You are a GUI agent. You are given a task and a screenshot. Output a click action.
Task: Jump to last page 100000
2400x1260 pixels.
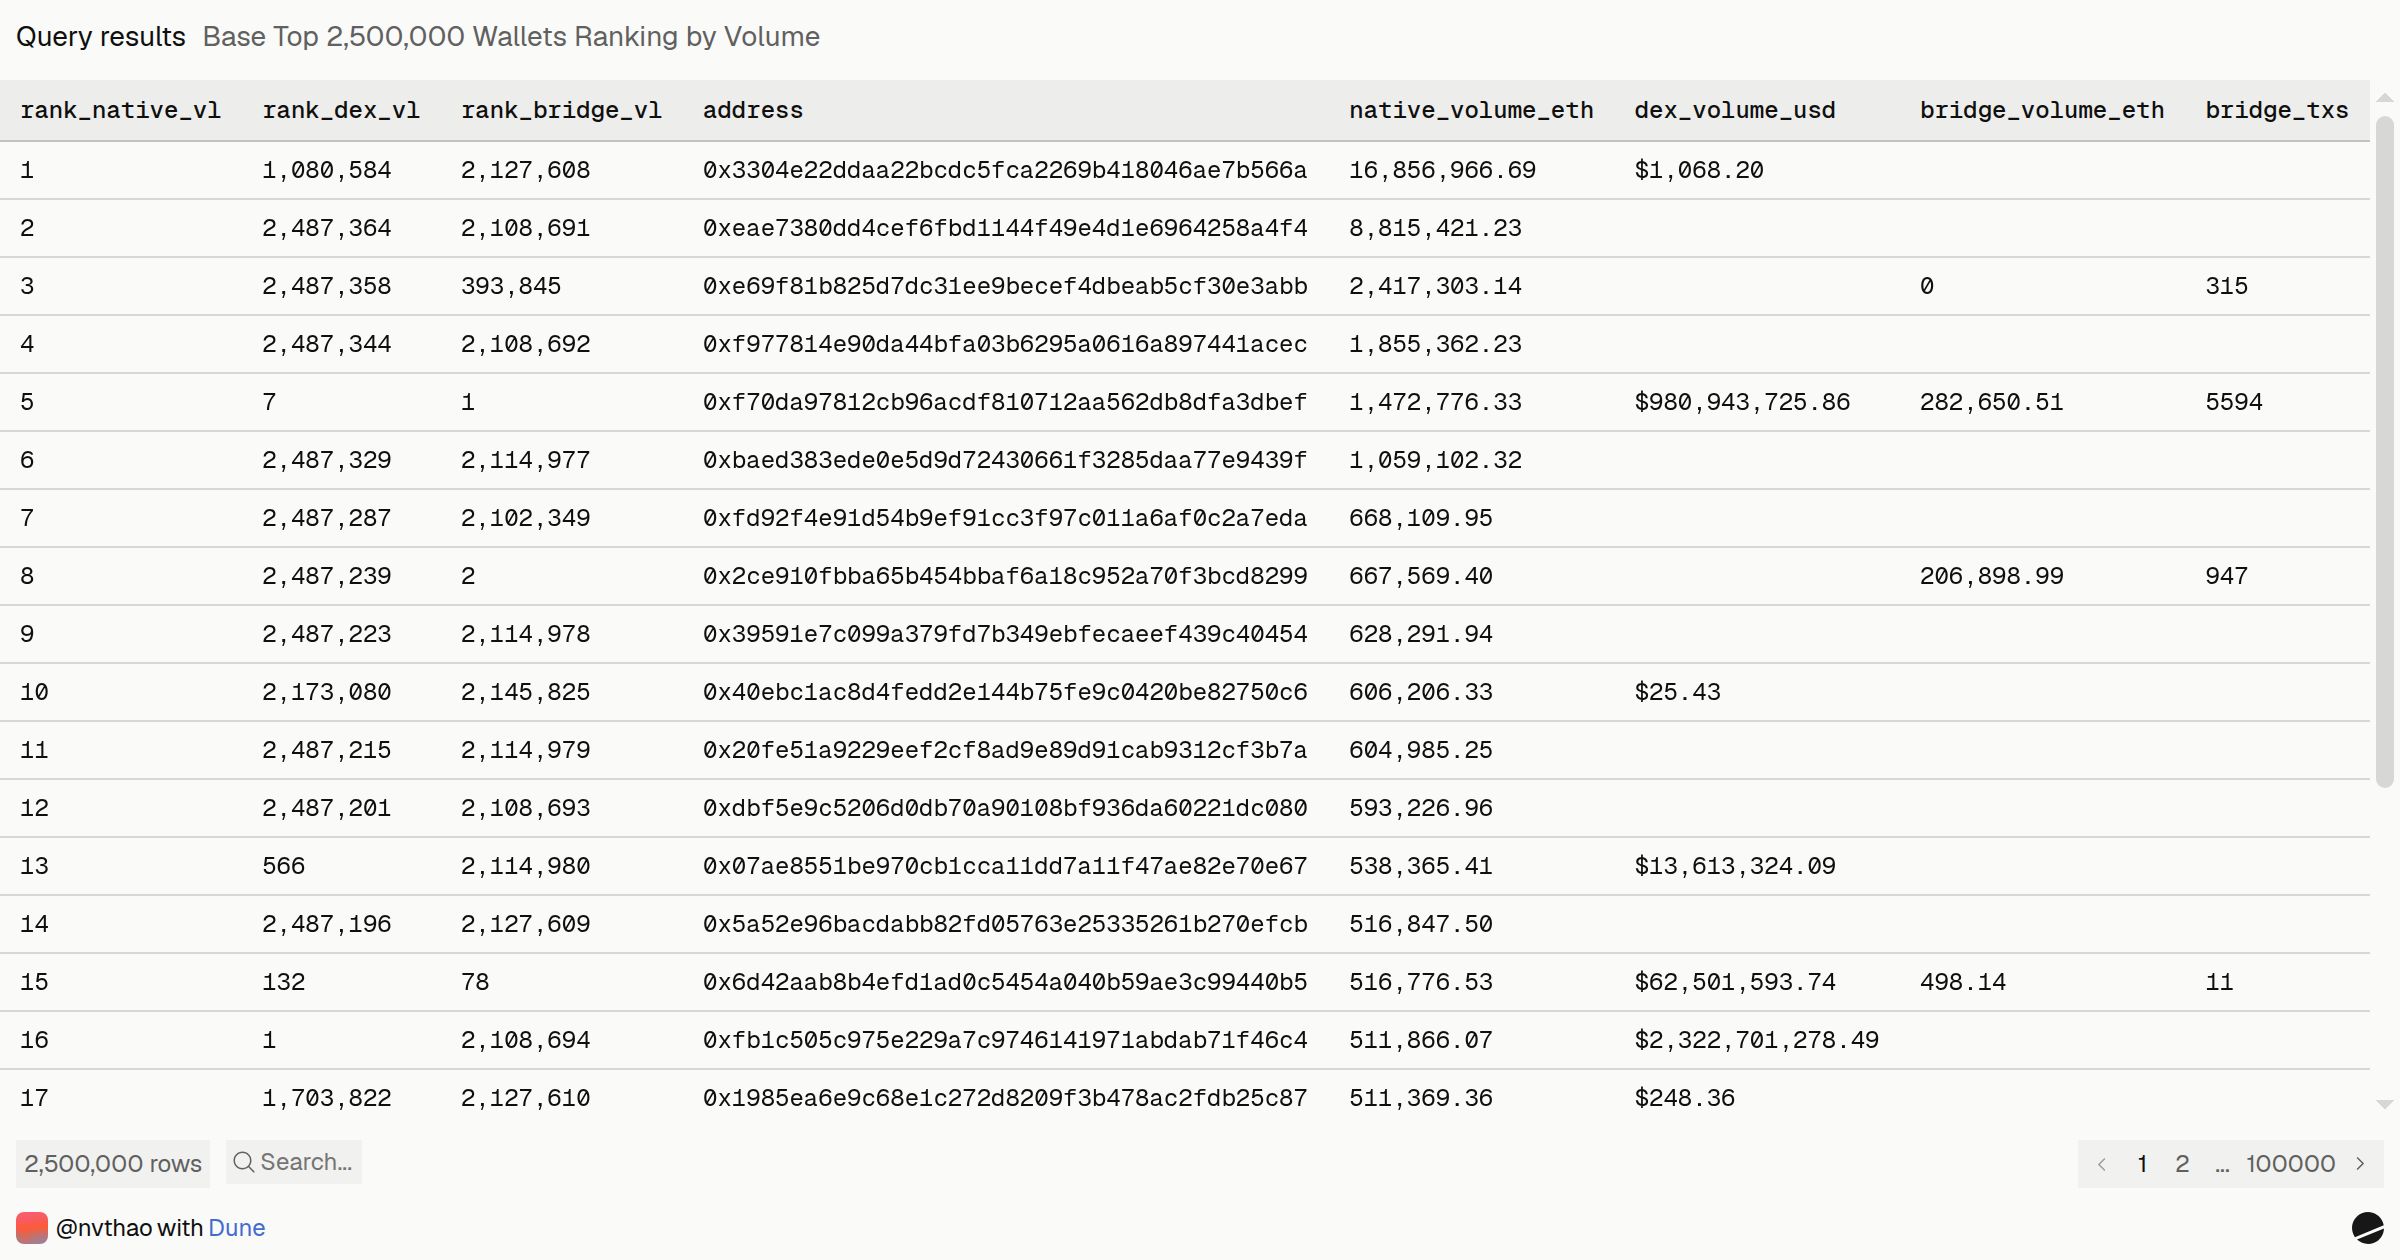[2290, 1163]
